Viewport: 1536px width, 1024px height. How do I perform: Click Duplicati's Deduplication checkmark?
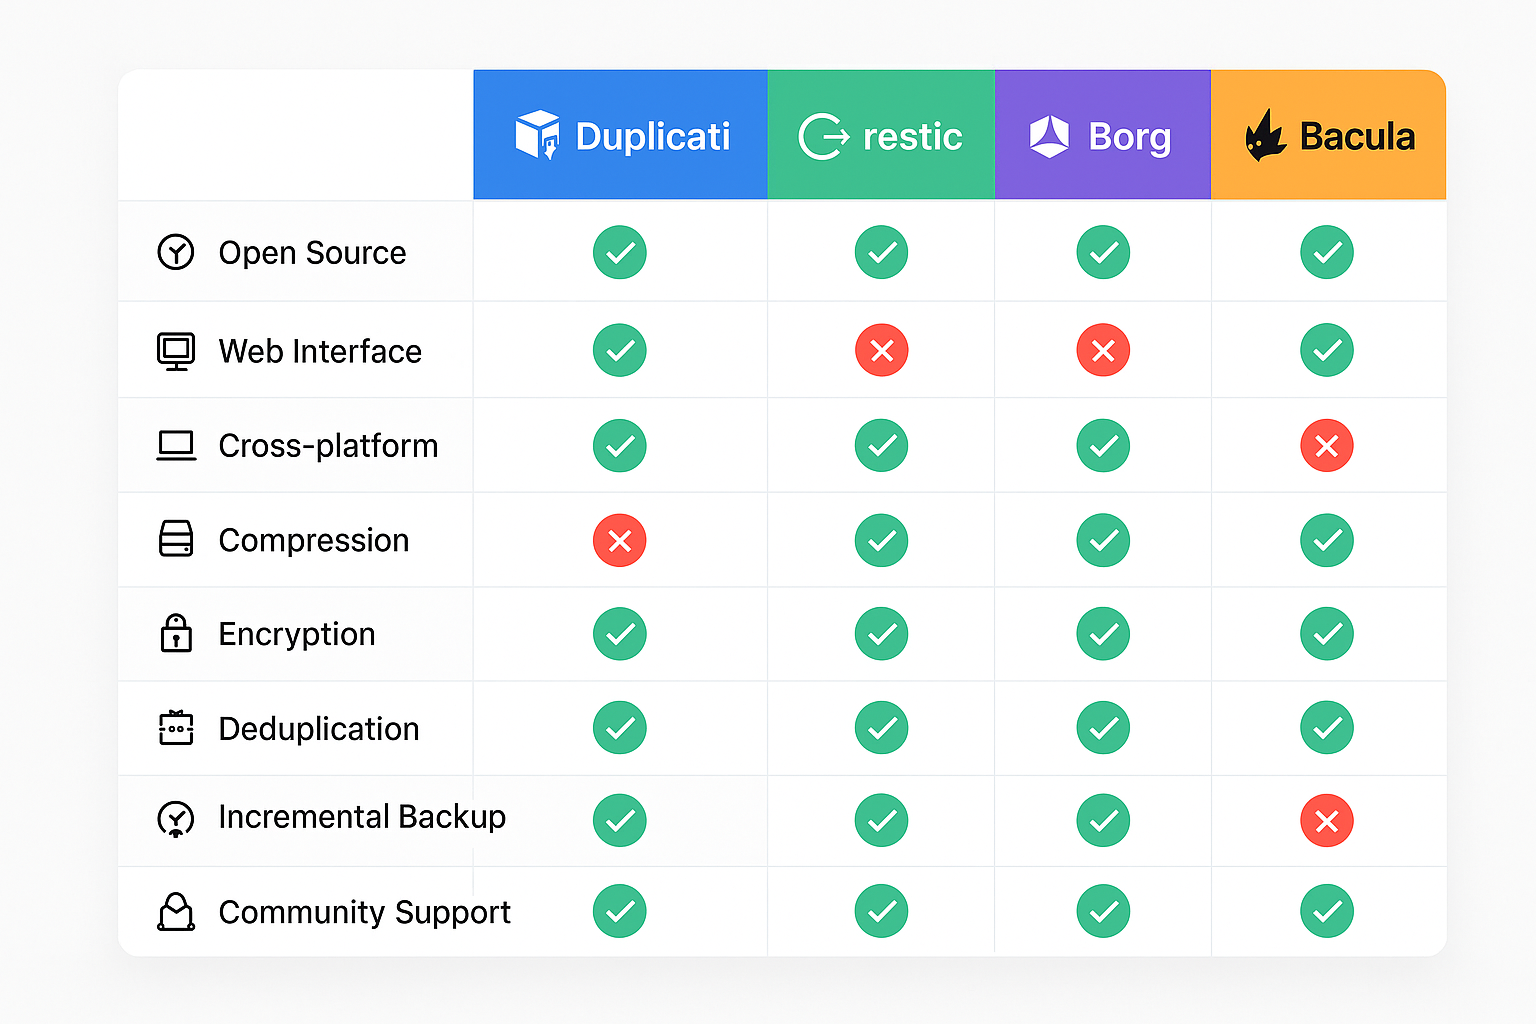620,728
